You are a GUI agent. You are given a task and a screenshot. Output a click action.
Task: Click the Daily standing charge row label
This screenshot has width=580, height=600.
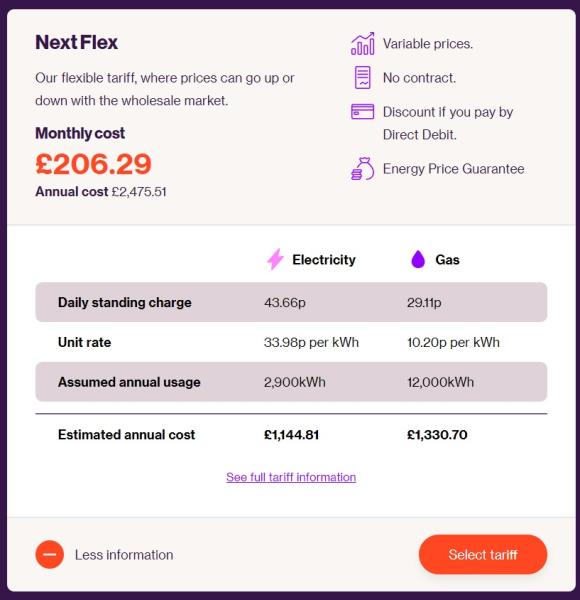click(124, 302)
